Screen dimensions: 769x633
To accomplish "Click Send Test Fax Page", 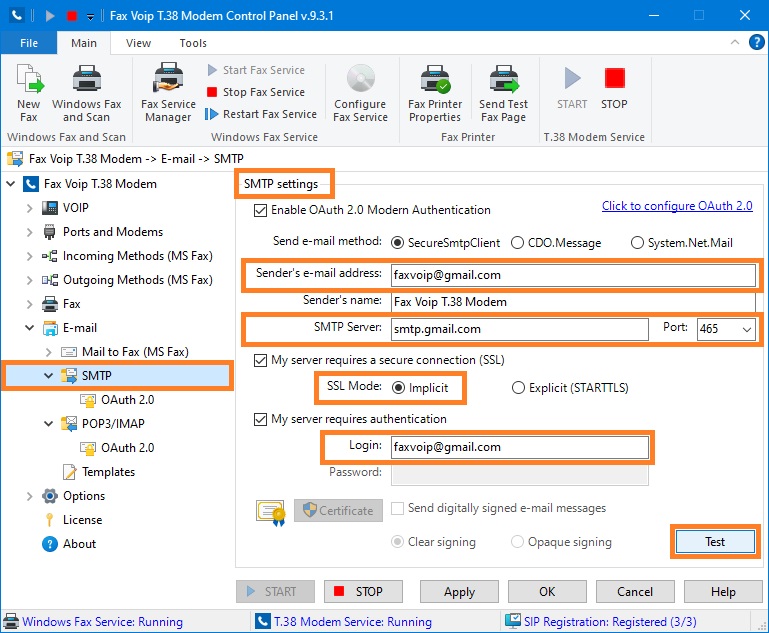I will 504,93.
